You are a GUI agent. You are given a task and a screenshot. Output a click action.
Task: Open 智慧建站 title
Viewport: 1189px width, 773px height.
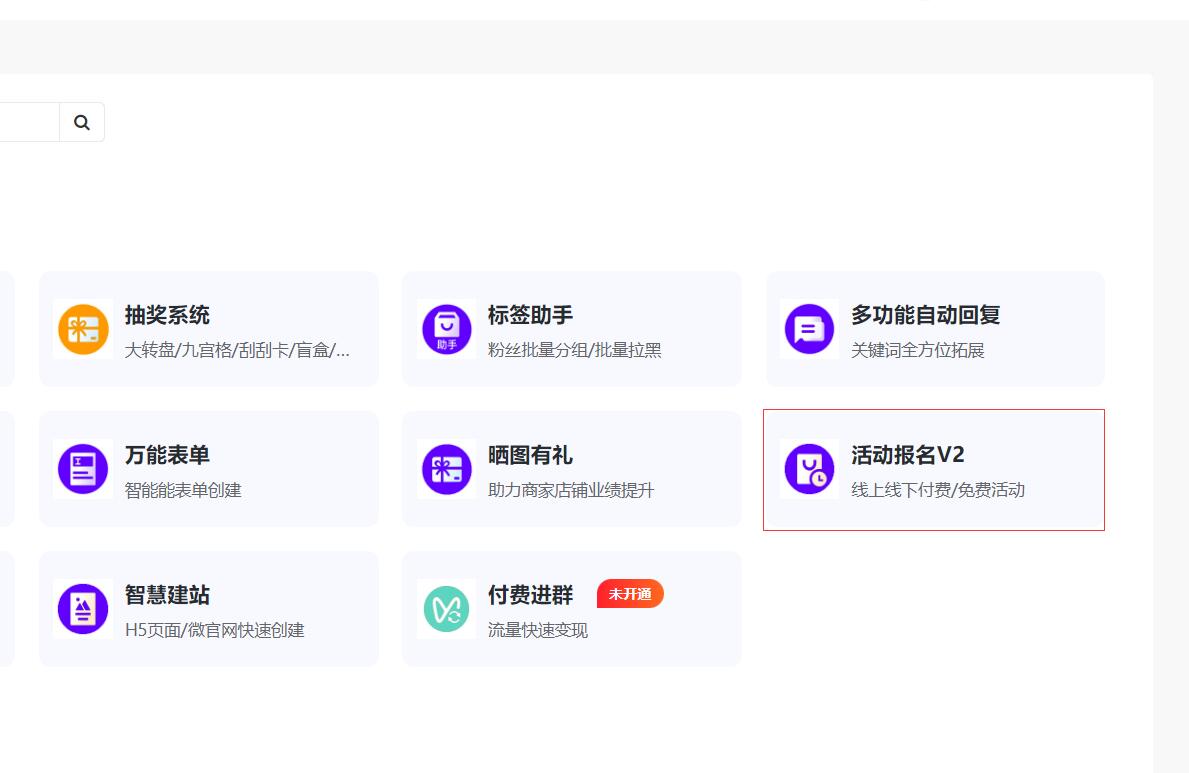[167, 595]
